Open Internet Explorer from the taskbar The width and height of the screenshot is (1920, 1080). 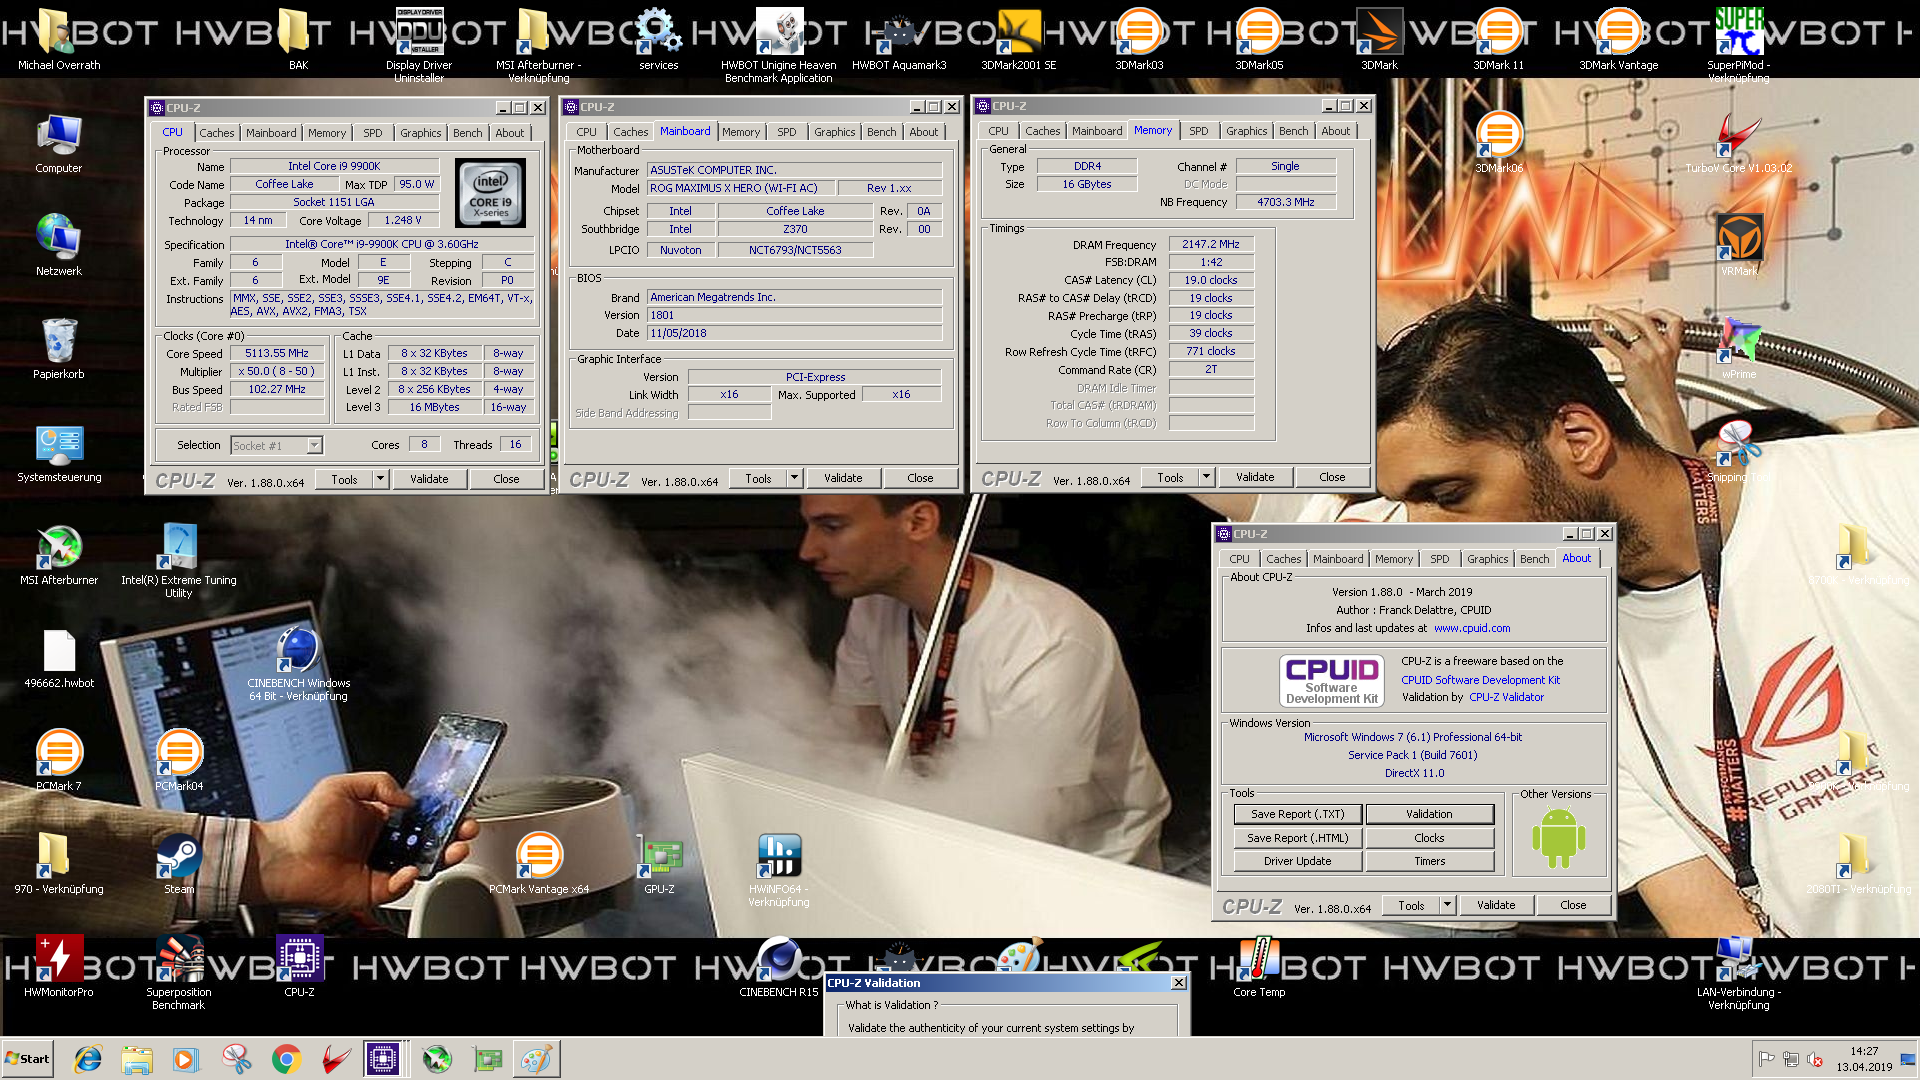coord(88,1059)
